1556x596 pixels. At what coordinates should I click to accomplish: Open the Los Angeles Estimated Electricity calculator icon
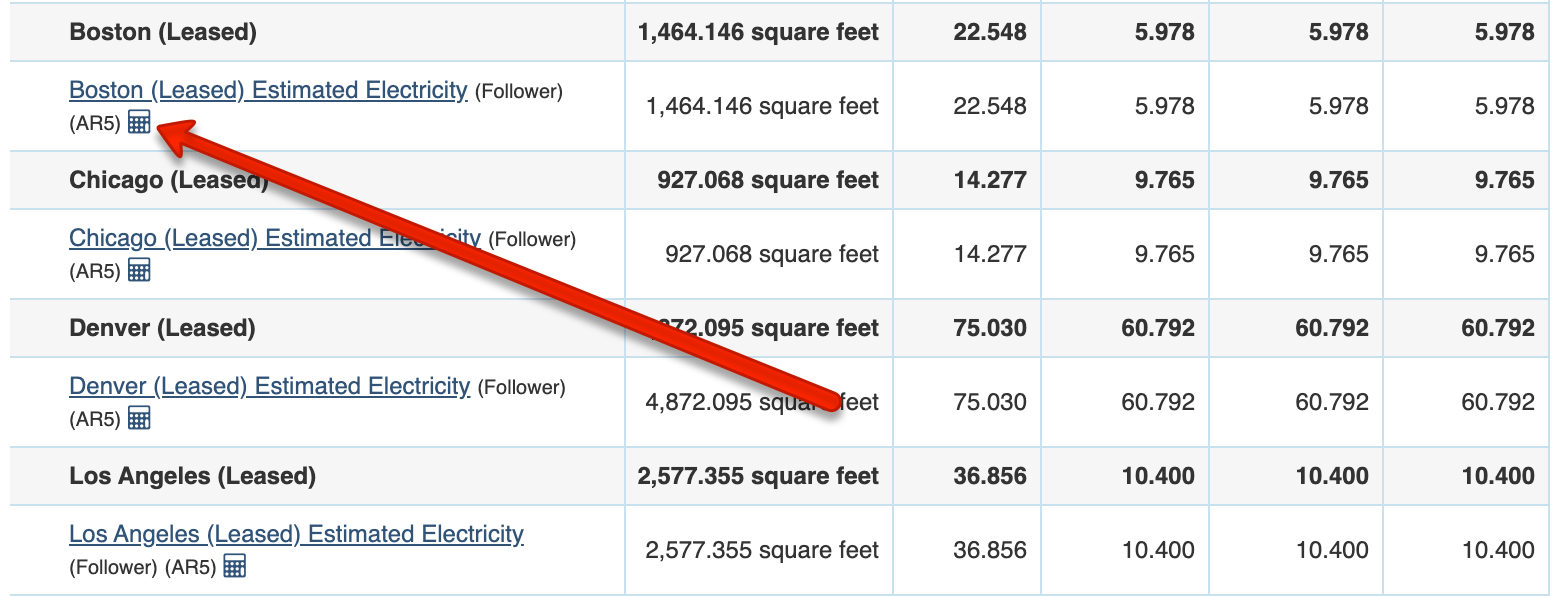(234, 566)
